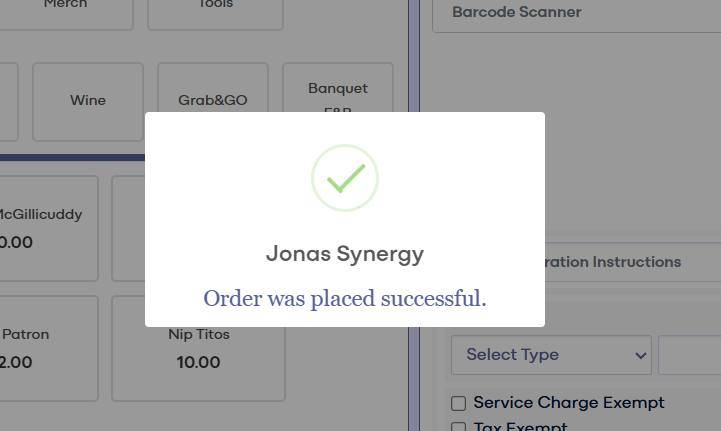The image size is (721, 431).
Task: Add the Patron item priced 2.00
Action: click(x=48, y=346)
